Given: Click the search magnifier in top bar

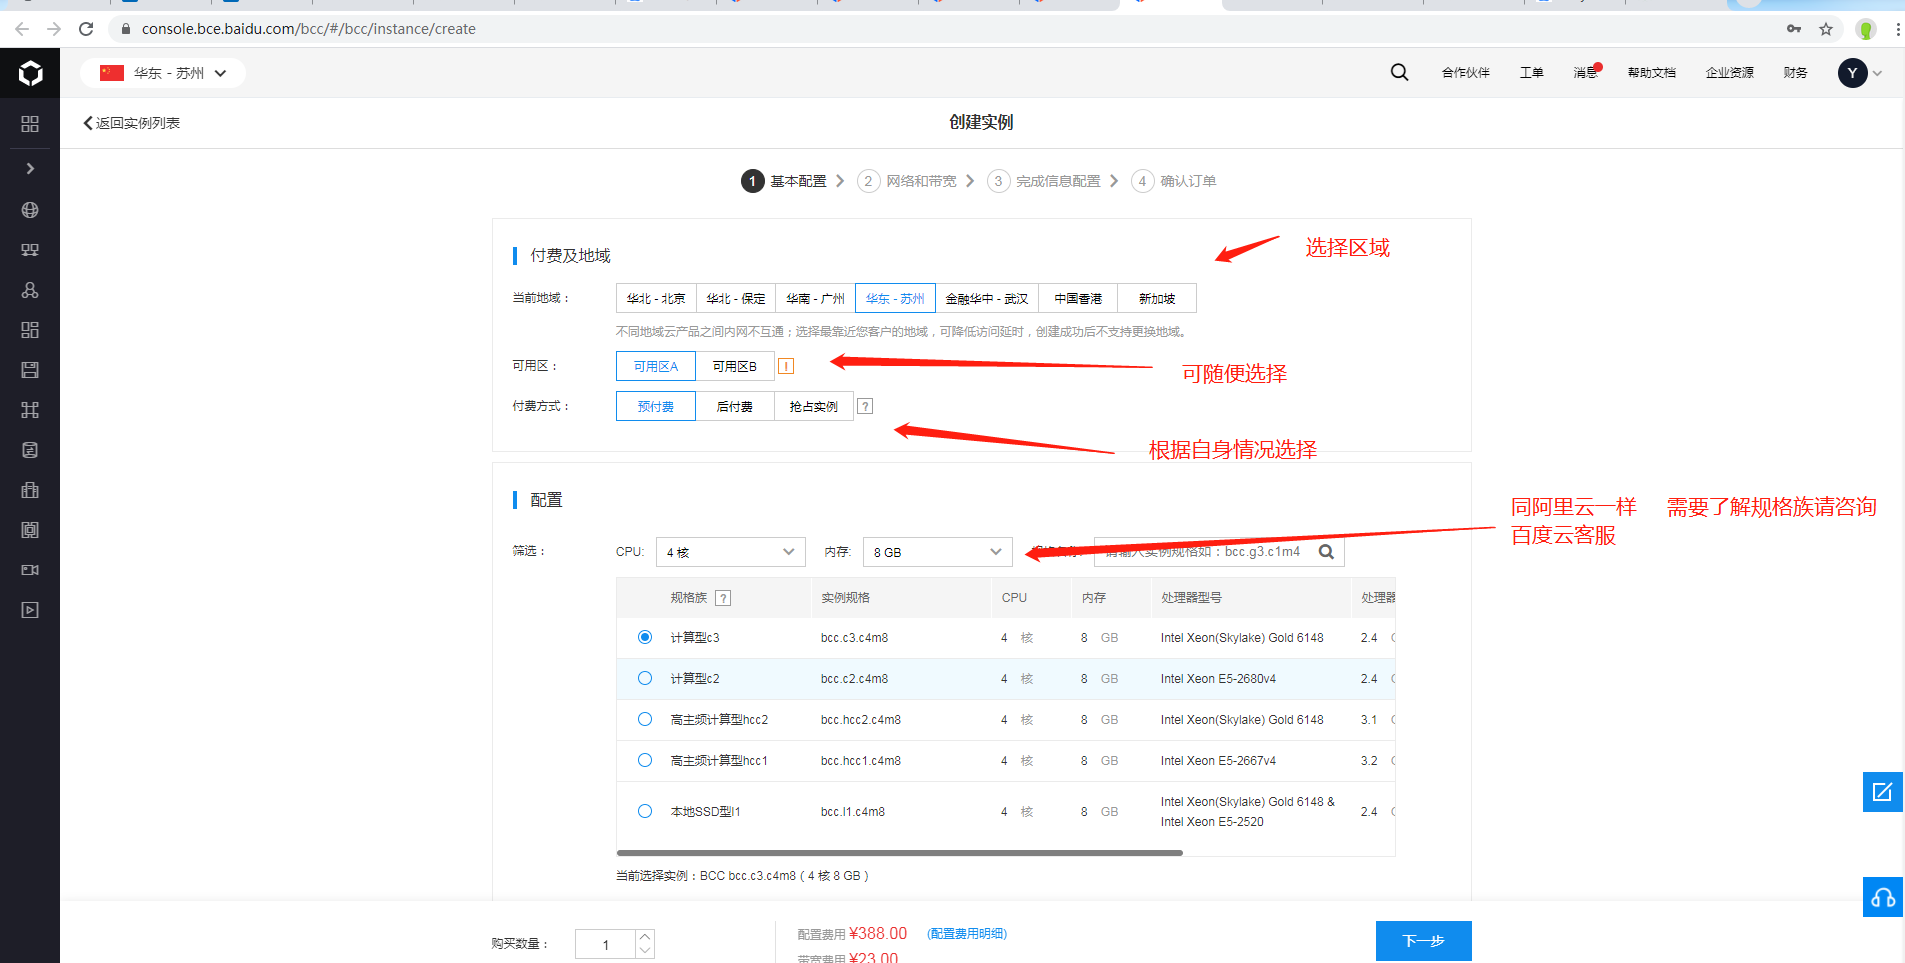Looking at the screenshot, I should 1399,72.
